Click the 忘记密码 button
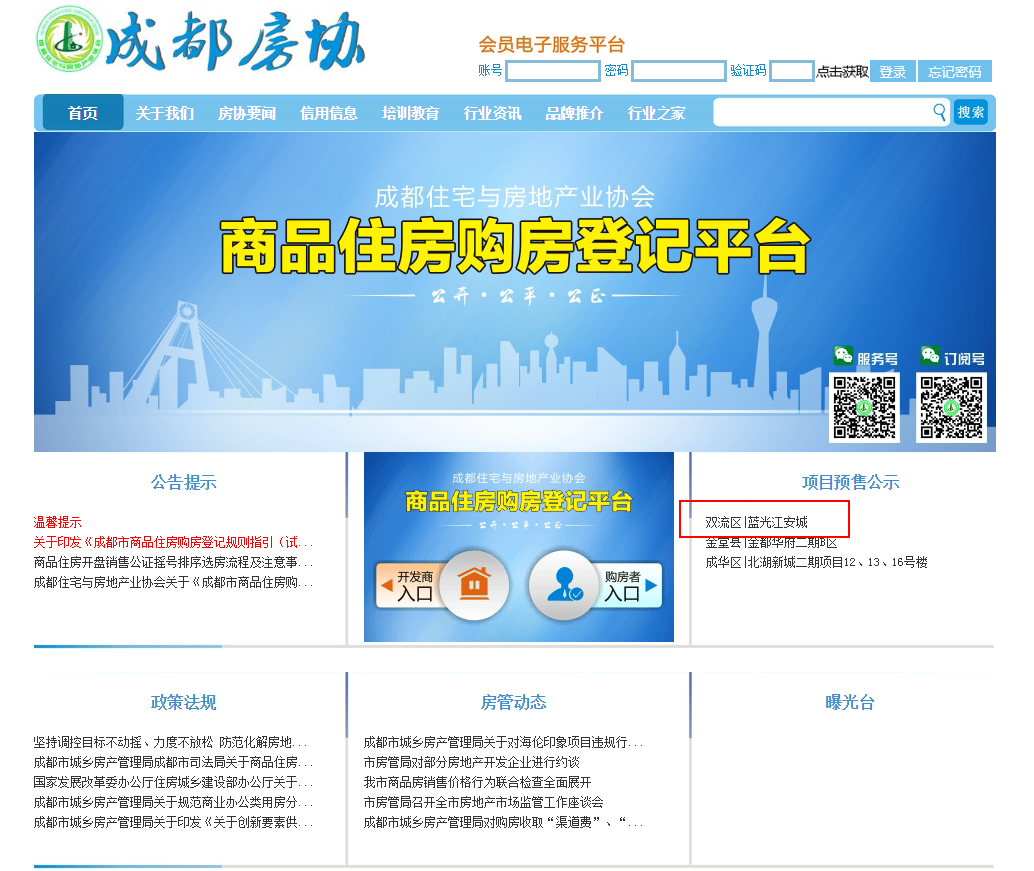Viewport: 1034px width, 871px height. tap(955, 71)
